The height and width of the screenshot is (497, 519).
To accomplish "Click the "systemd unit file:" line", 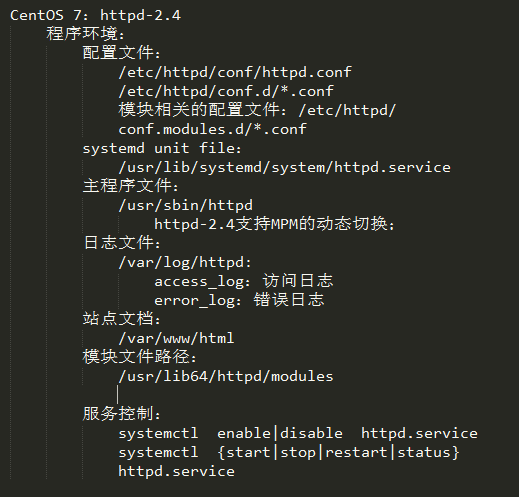I will click(162, 148).
